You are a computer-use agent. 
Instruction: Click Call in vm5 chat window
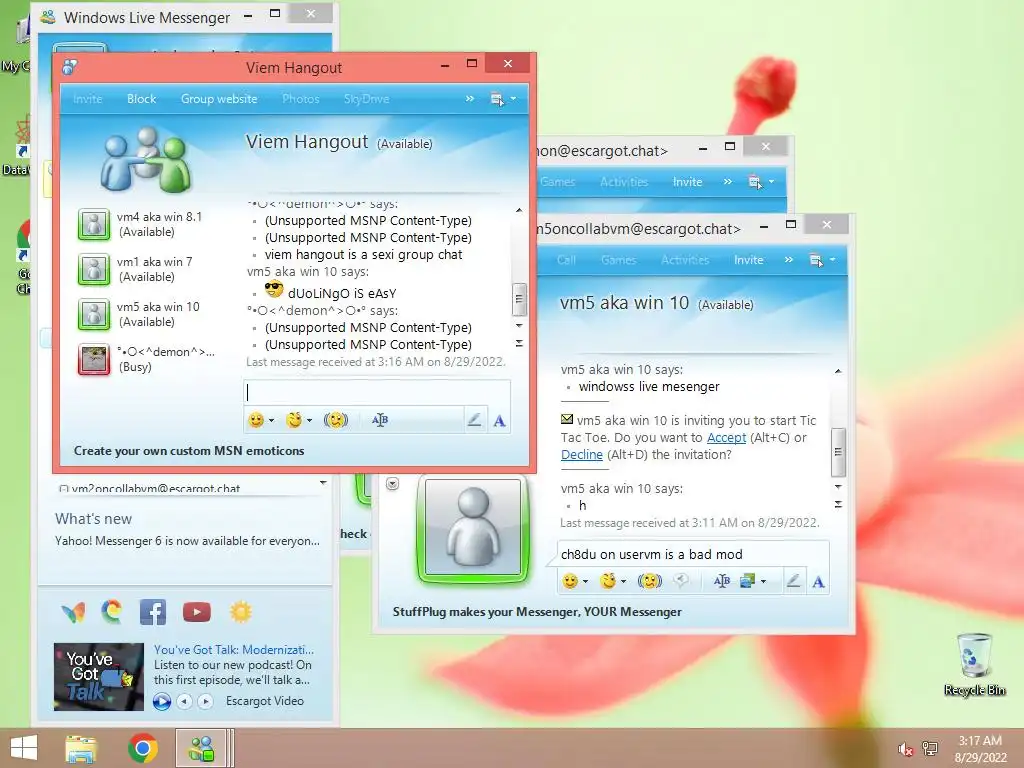(566, 260)
